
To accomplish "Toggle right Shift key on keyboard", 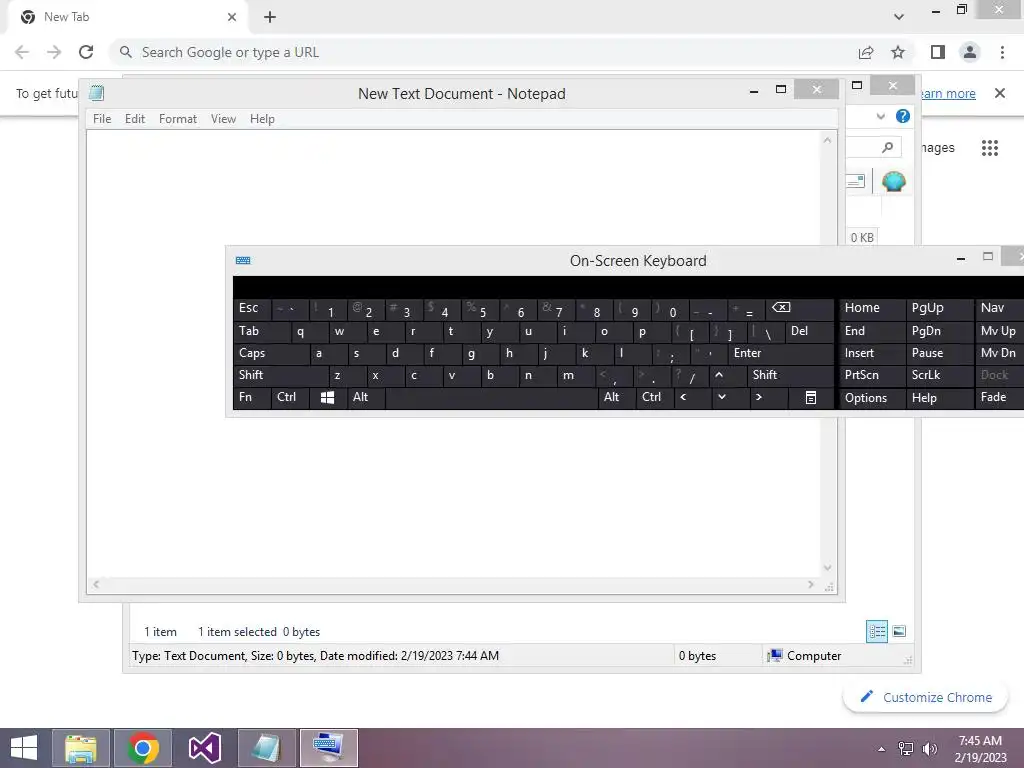I will pos(790,375).
